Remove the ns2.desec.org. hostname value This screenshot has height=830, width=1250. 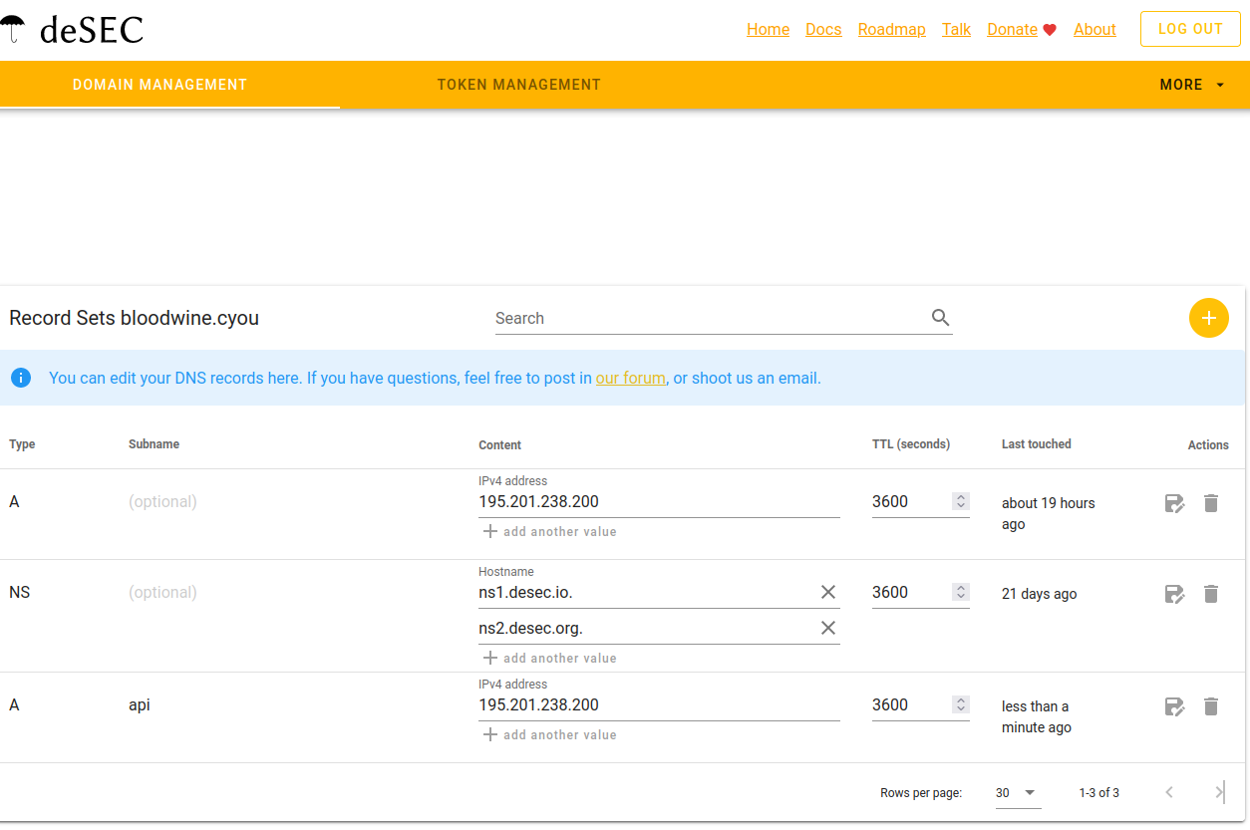[828, 628]
